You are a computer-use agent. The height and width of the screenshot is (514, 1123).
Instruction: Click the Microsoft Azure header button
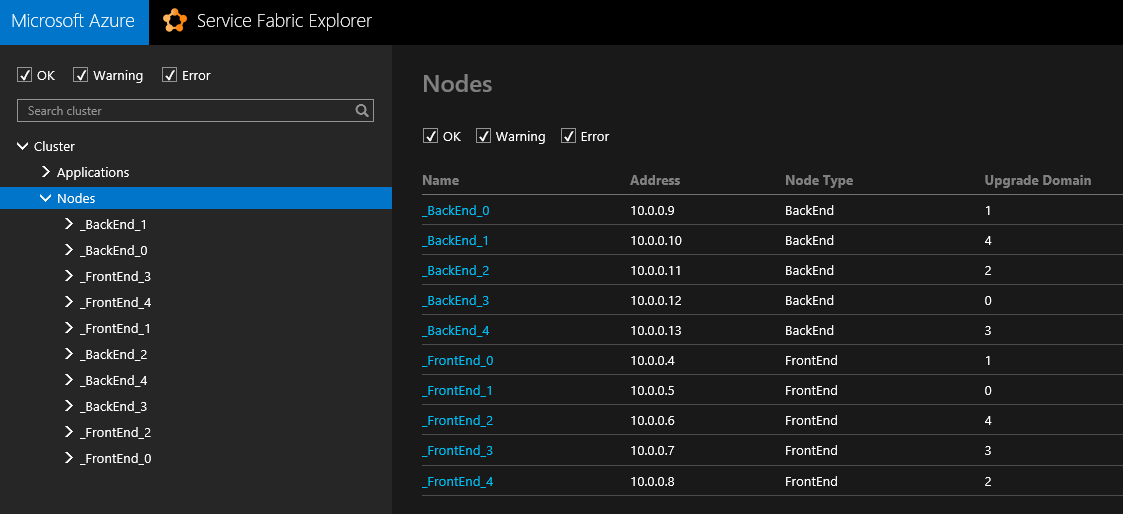point(73,21)
